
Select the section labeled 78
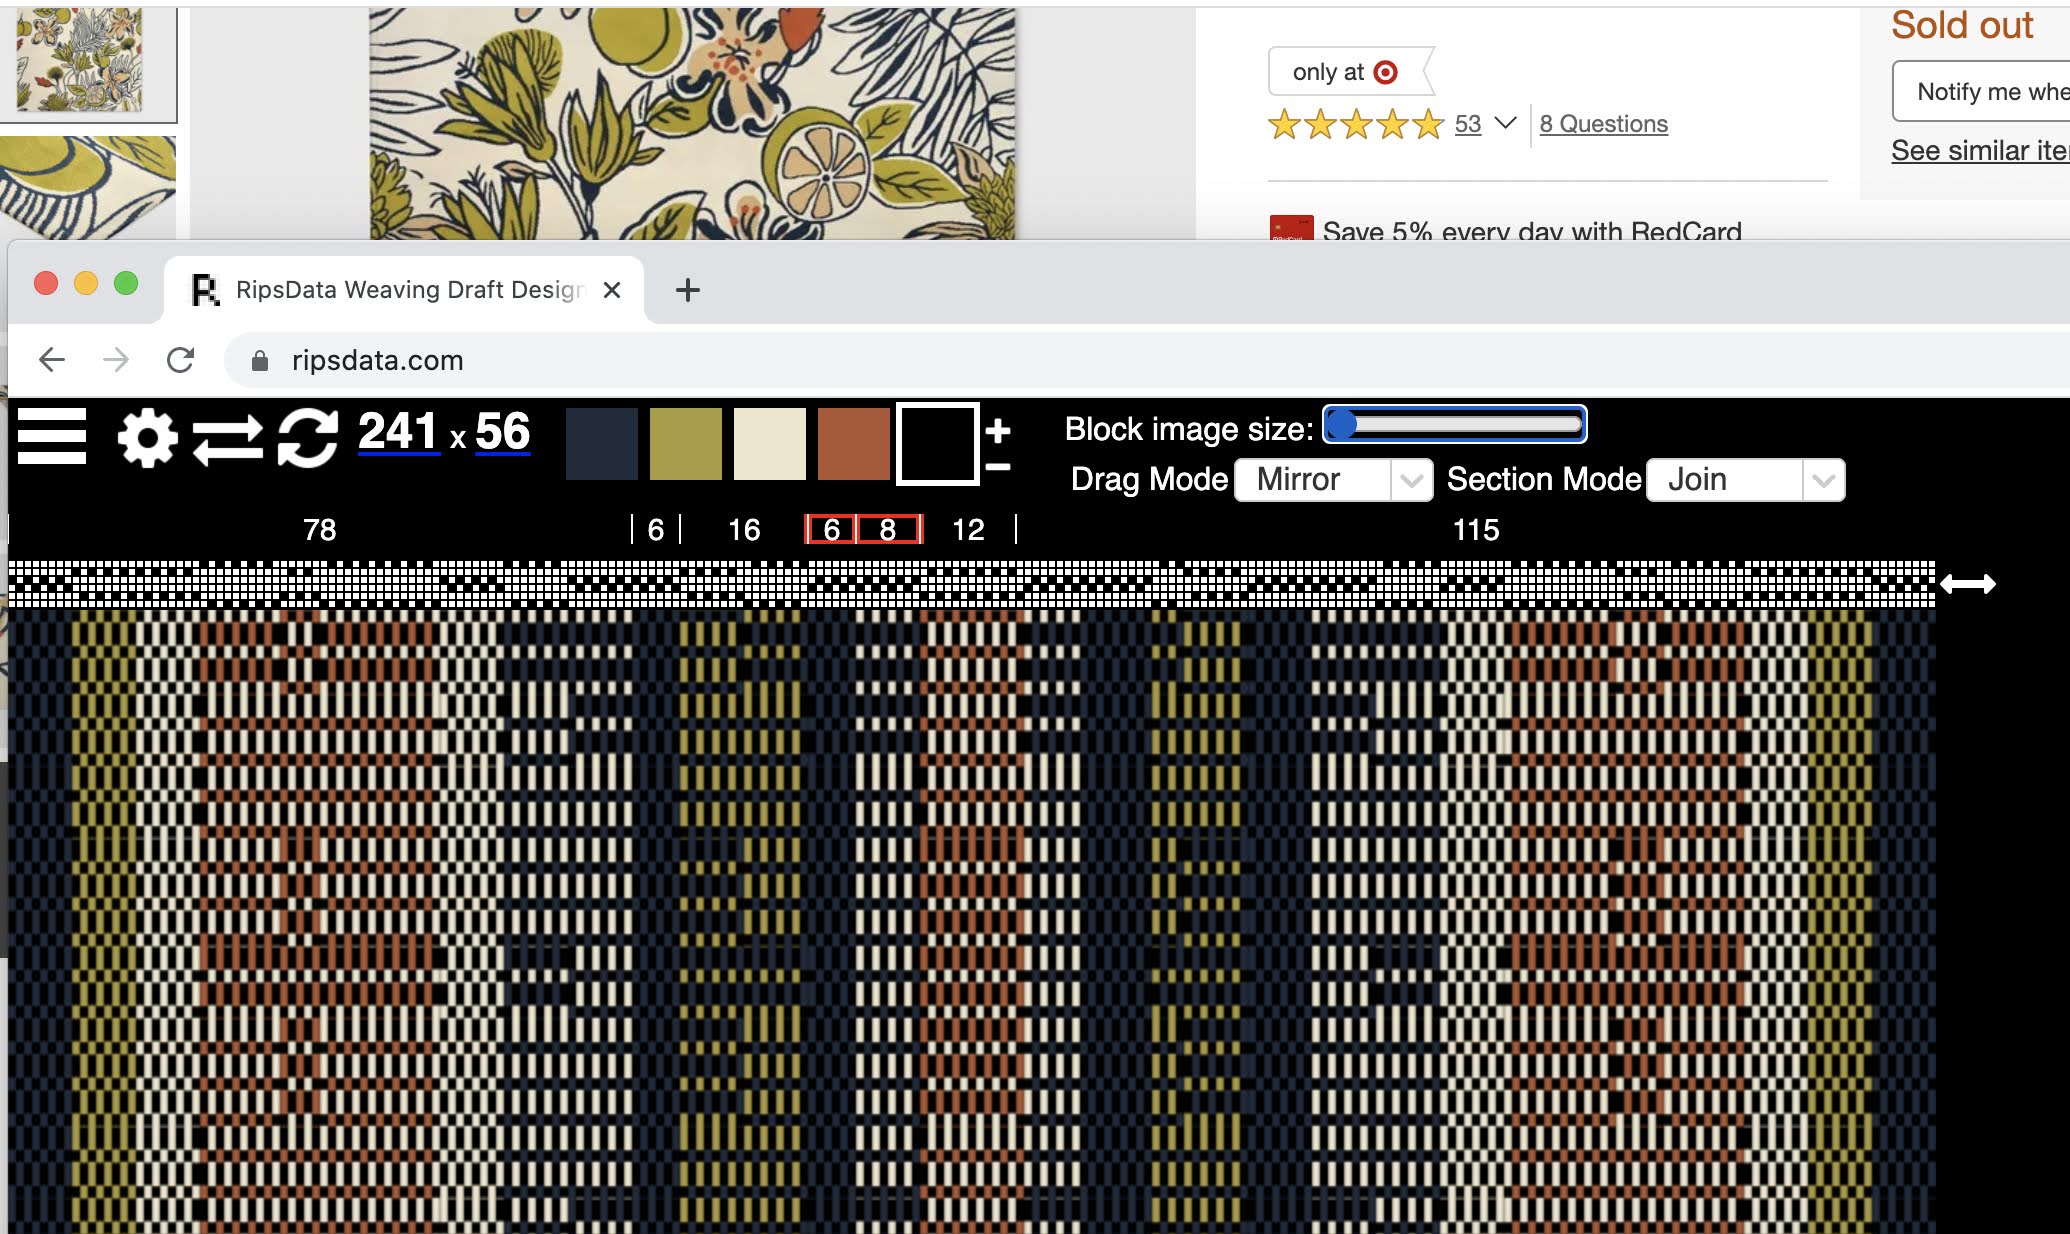coord(320,530)
